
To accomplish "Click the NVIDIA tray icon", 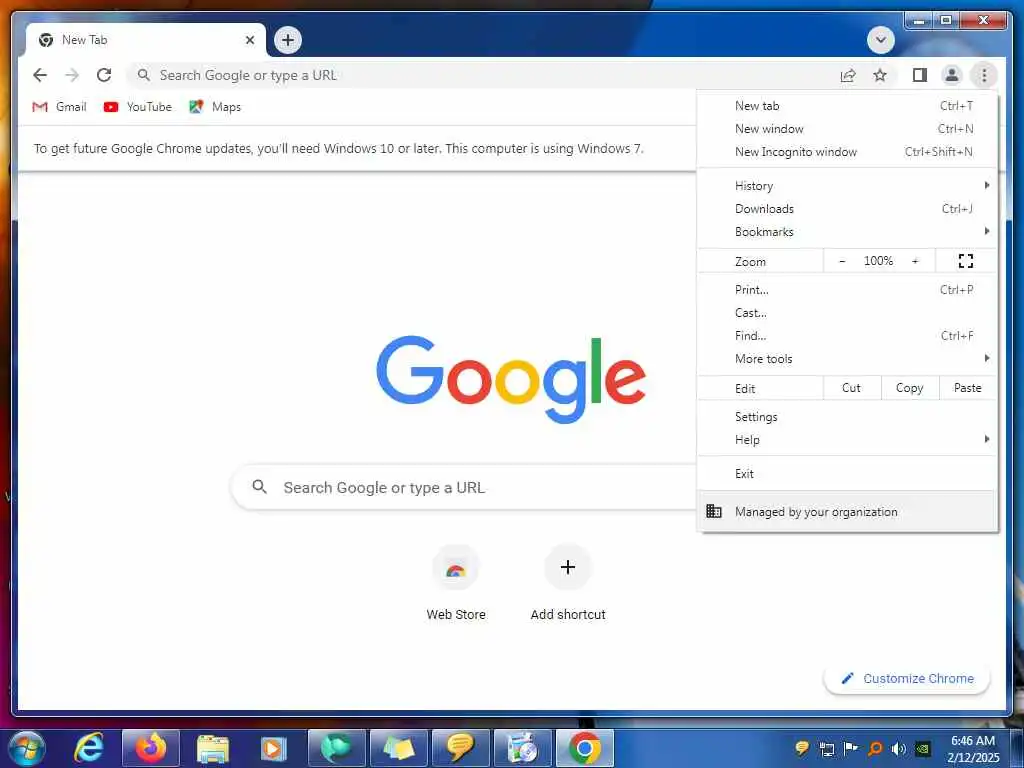I will [x=923, y=748].
